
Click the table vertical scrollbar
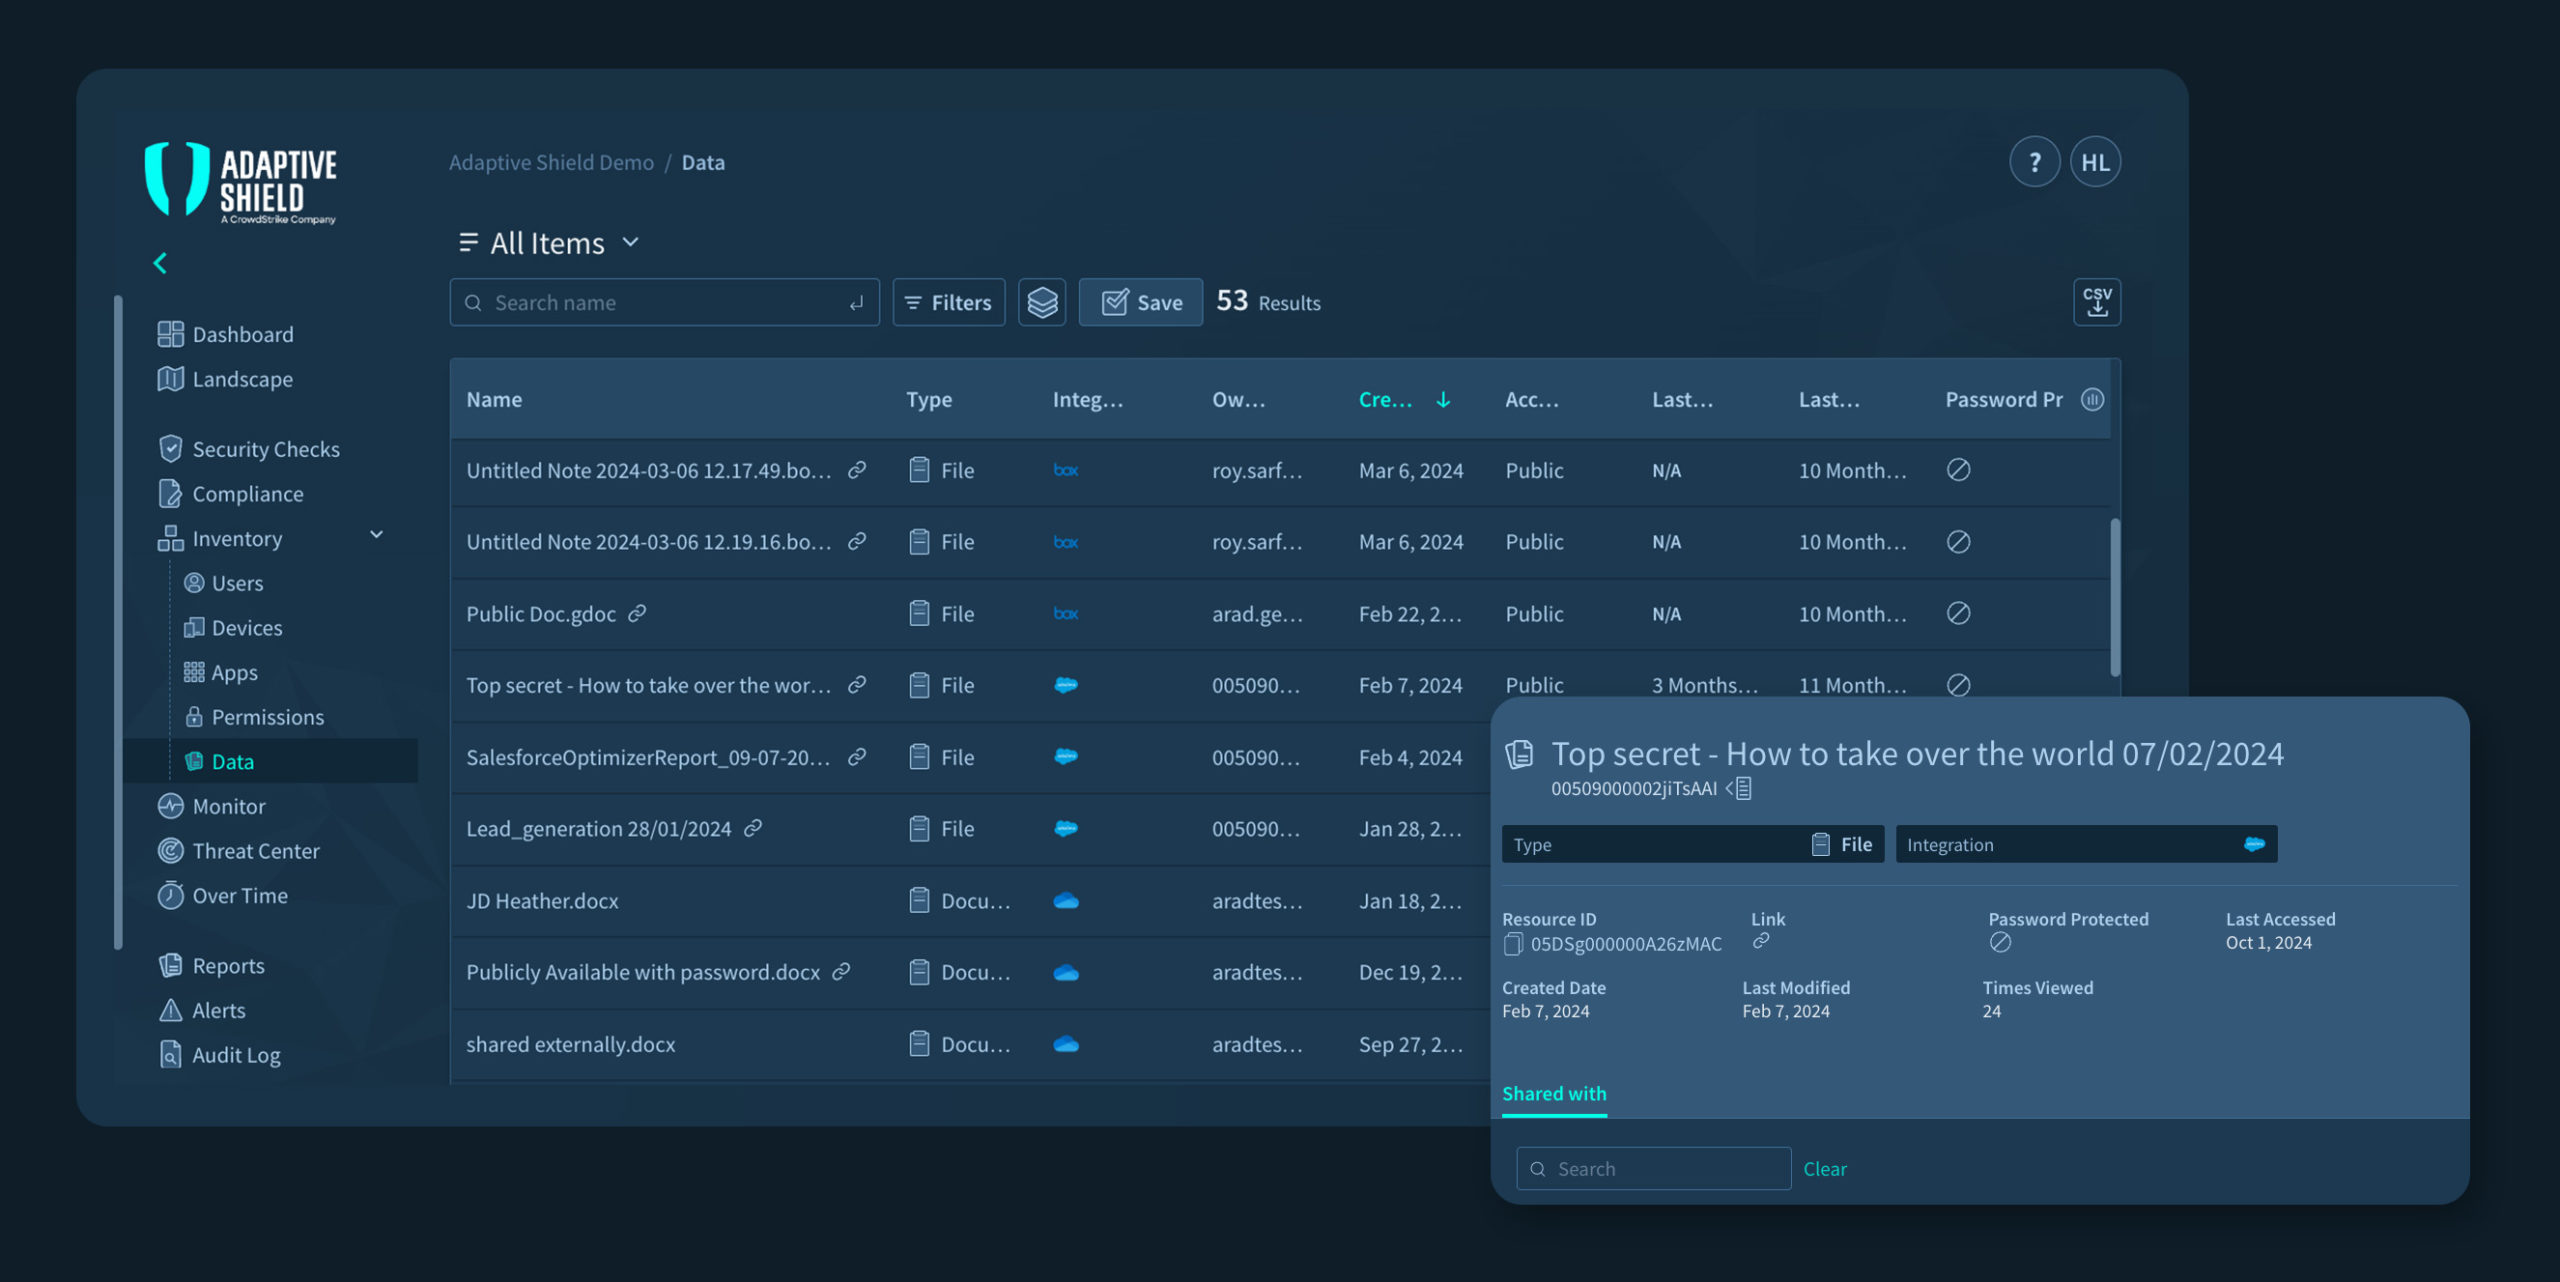point(2115,598)
